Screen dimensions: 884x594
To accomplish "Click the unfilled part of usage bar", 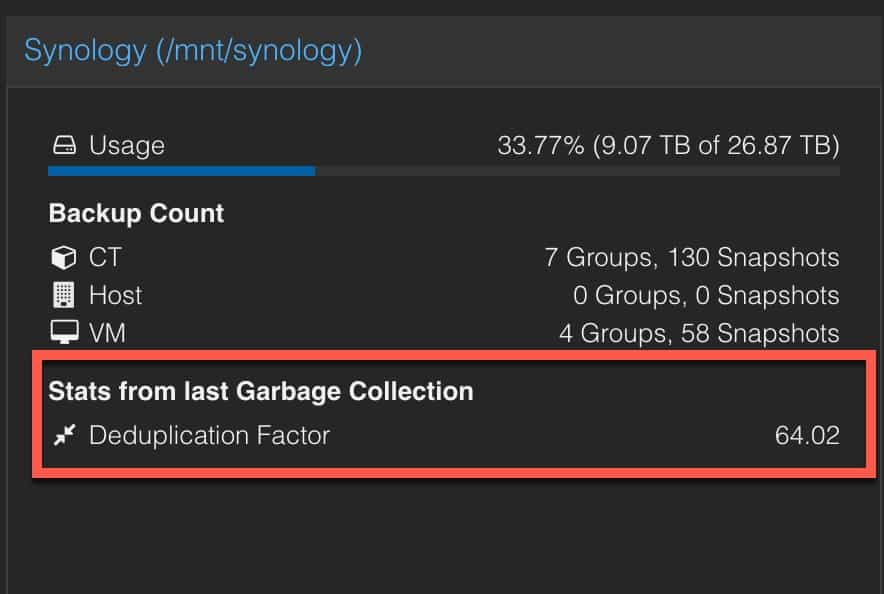I will (x=577, y=171).
